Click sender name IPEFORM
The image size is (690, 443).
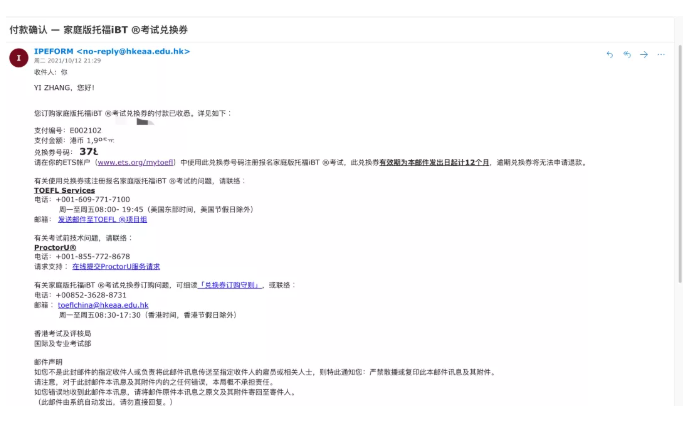(54, 51)
